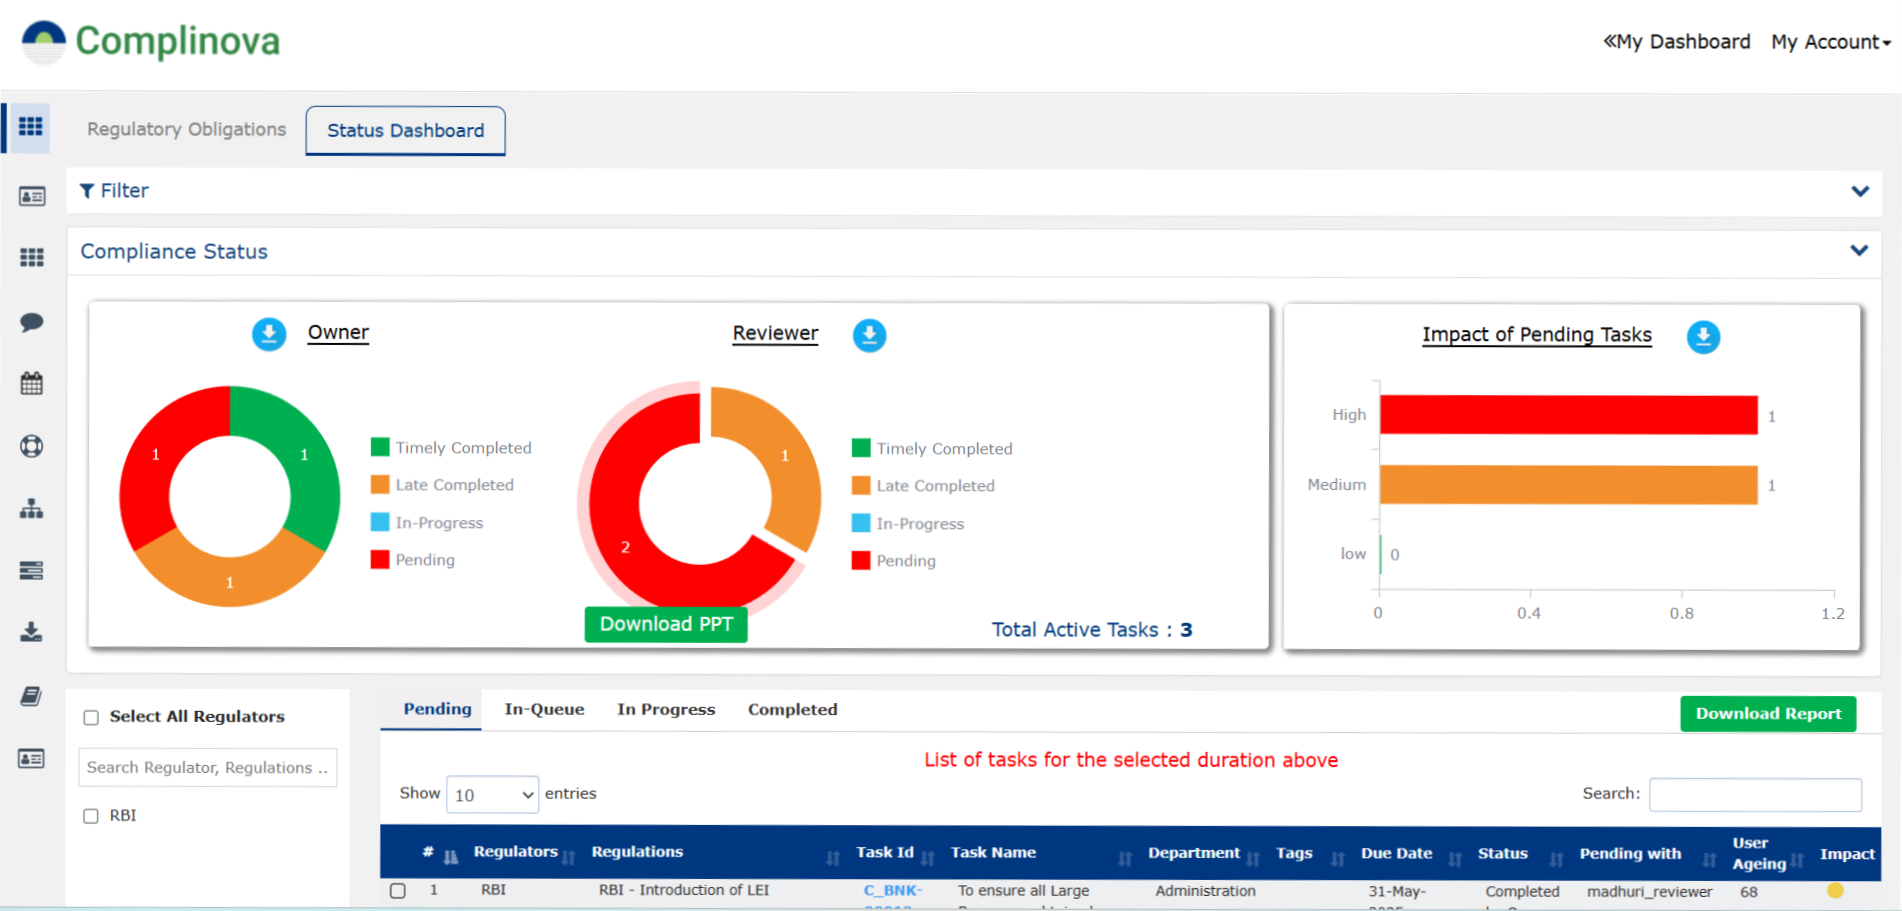Image resolution: width=1902 pixels, height=911 pixels.
Task: Focus the Search Regulator, Regulations field
Action: 208,768
